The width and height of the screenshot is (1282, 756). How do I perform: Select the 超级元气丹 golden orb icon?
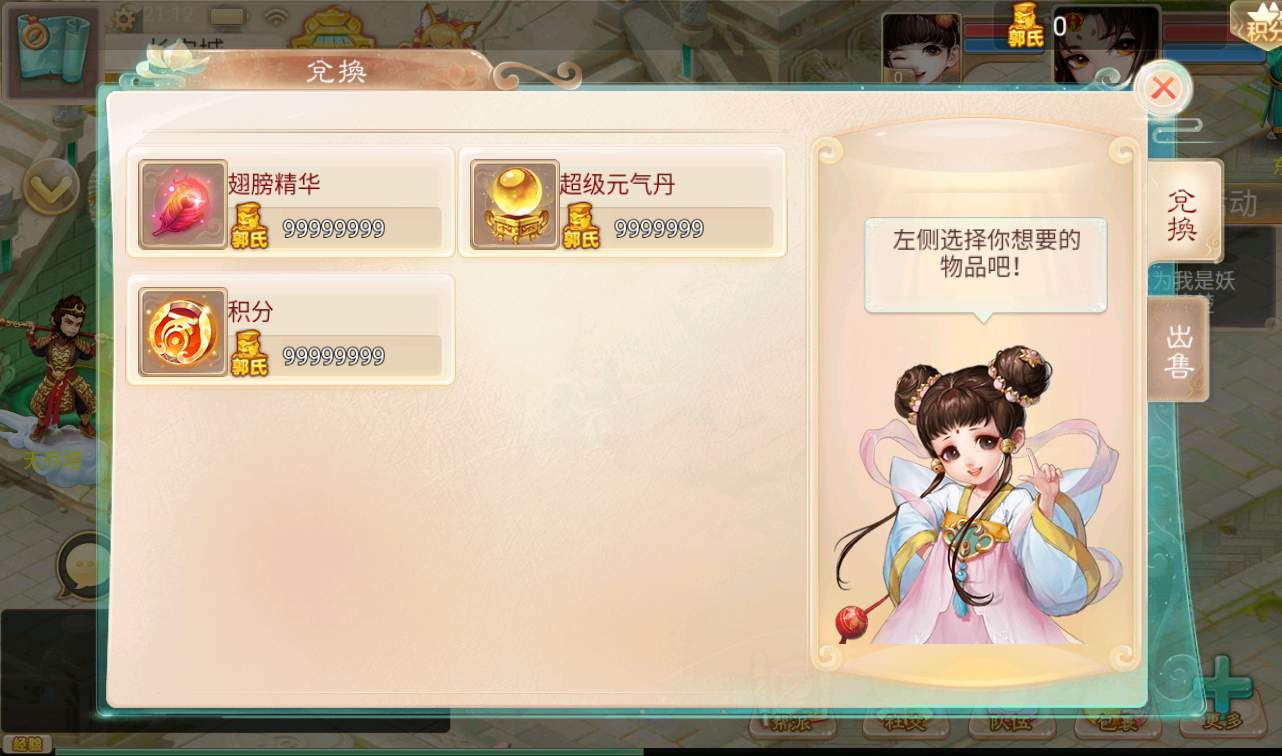[514, 204]
